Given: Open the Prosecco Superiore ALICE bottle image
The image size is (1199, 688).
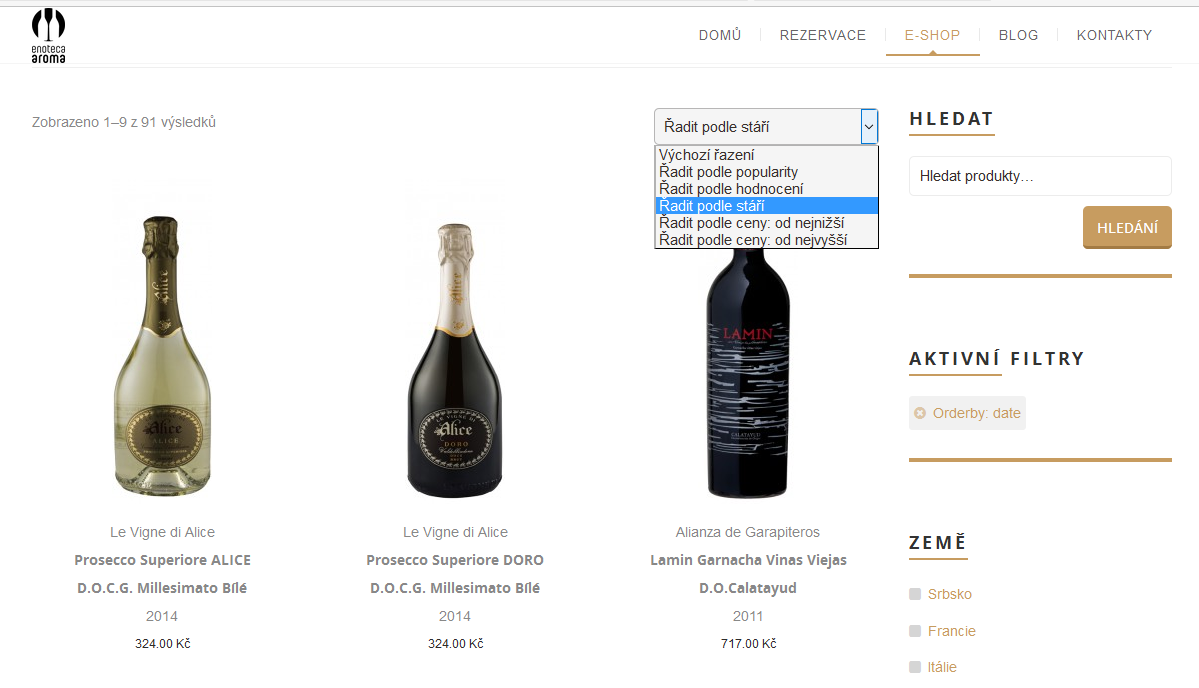Looking at the screenshot, I should (x=162, y=356).
